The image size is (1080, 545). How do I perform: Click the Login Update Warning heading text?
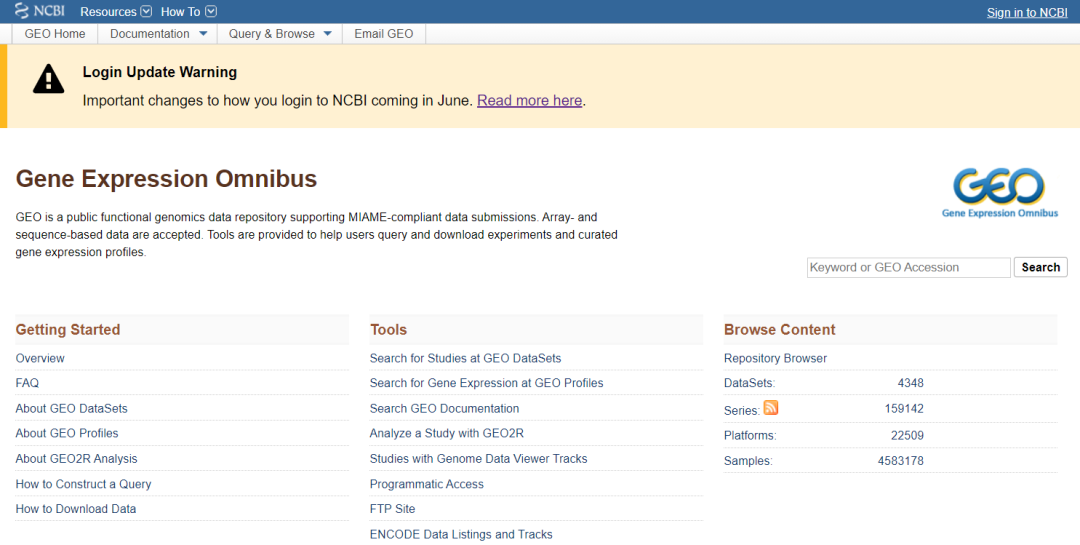[x=160, y=72]
